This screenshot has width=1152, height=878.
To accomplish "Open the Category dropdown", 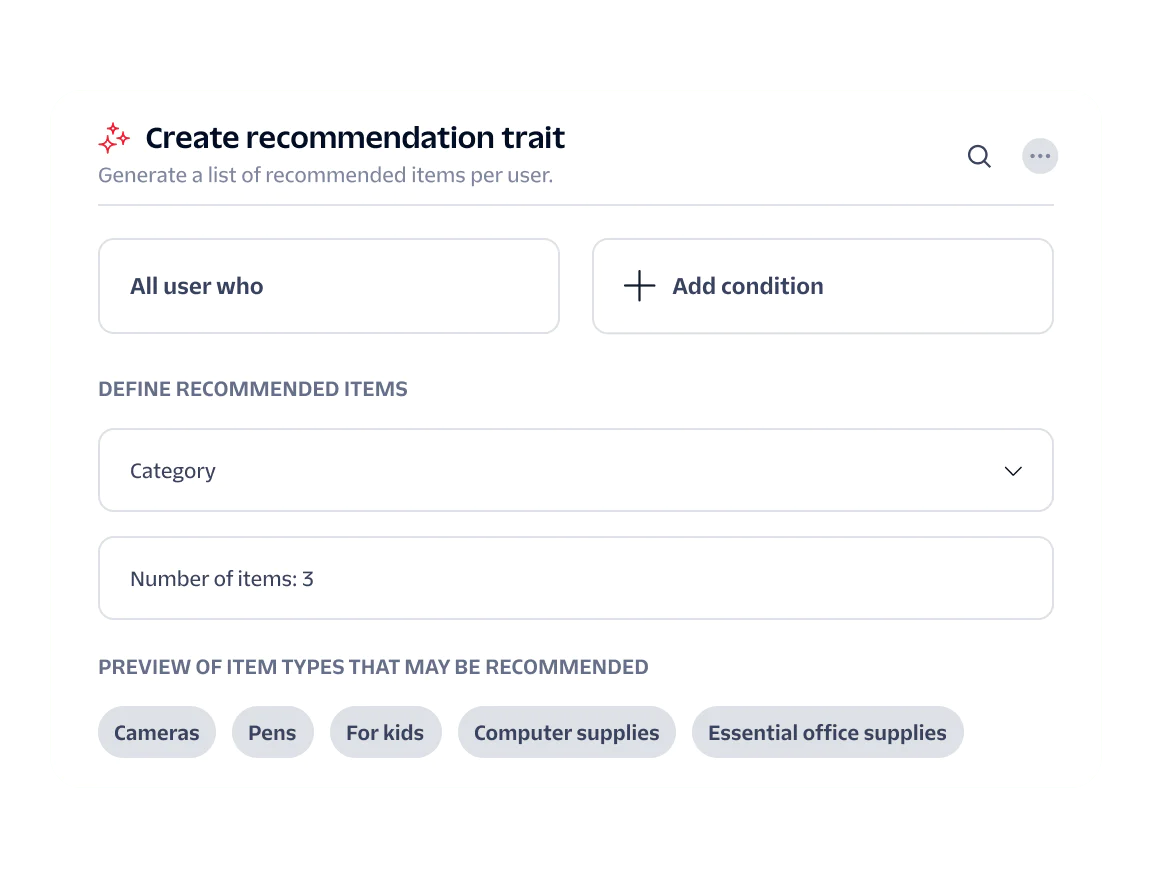I will (x=576, y=470).
